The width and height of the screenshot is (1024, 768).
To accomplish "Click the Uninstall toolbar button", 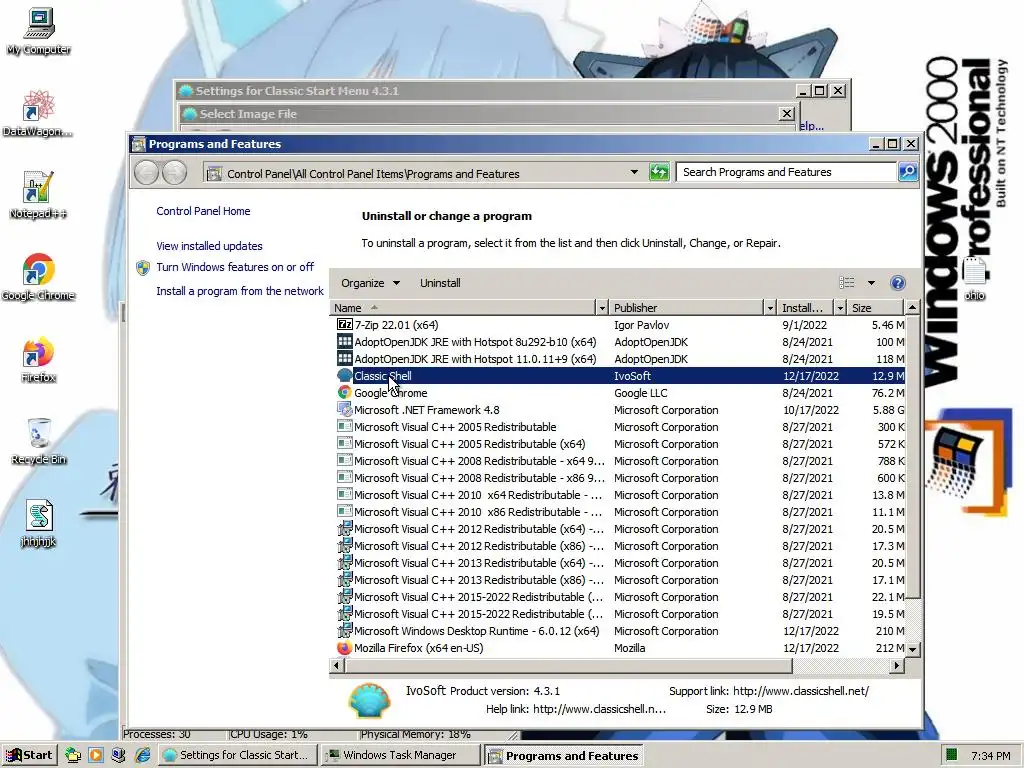I will 440,283.
